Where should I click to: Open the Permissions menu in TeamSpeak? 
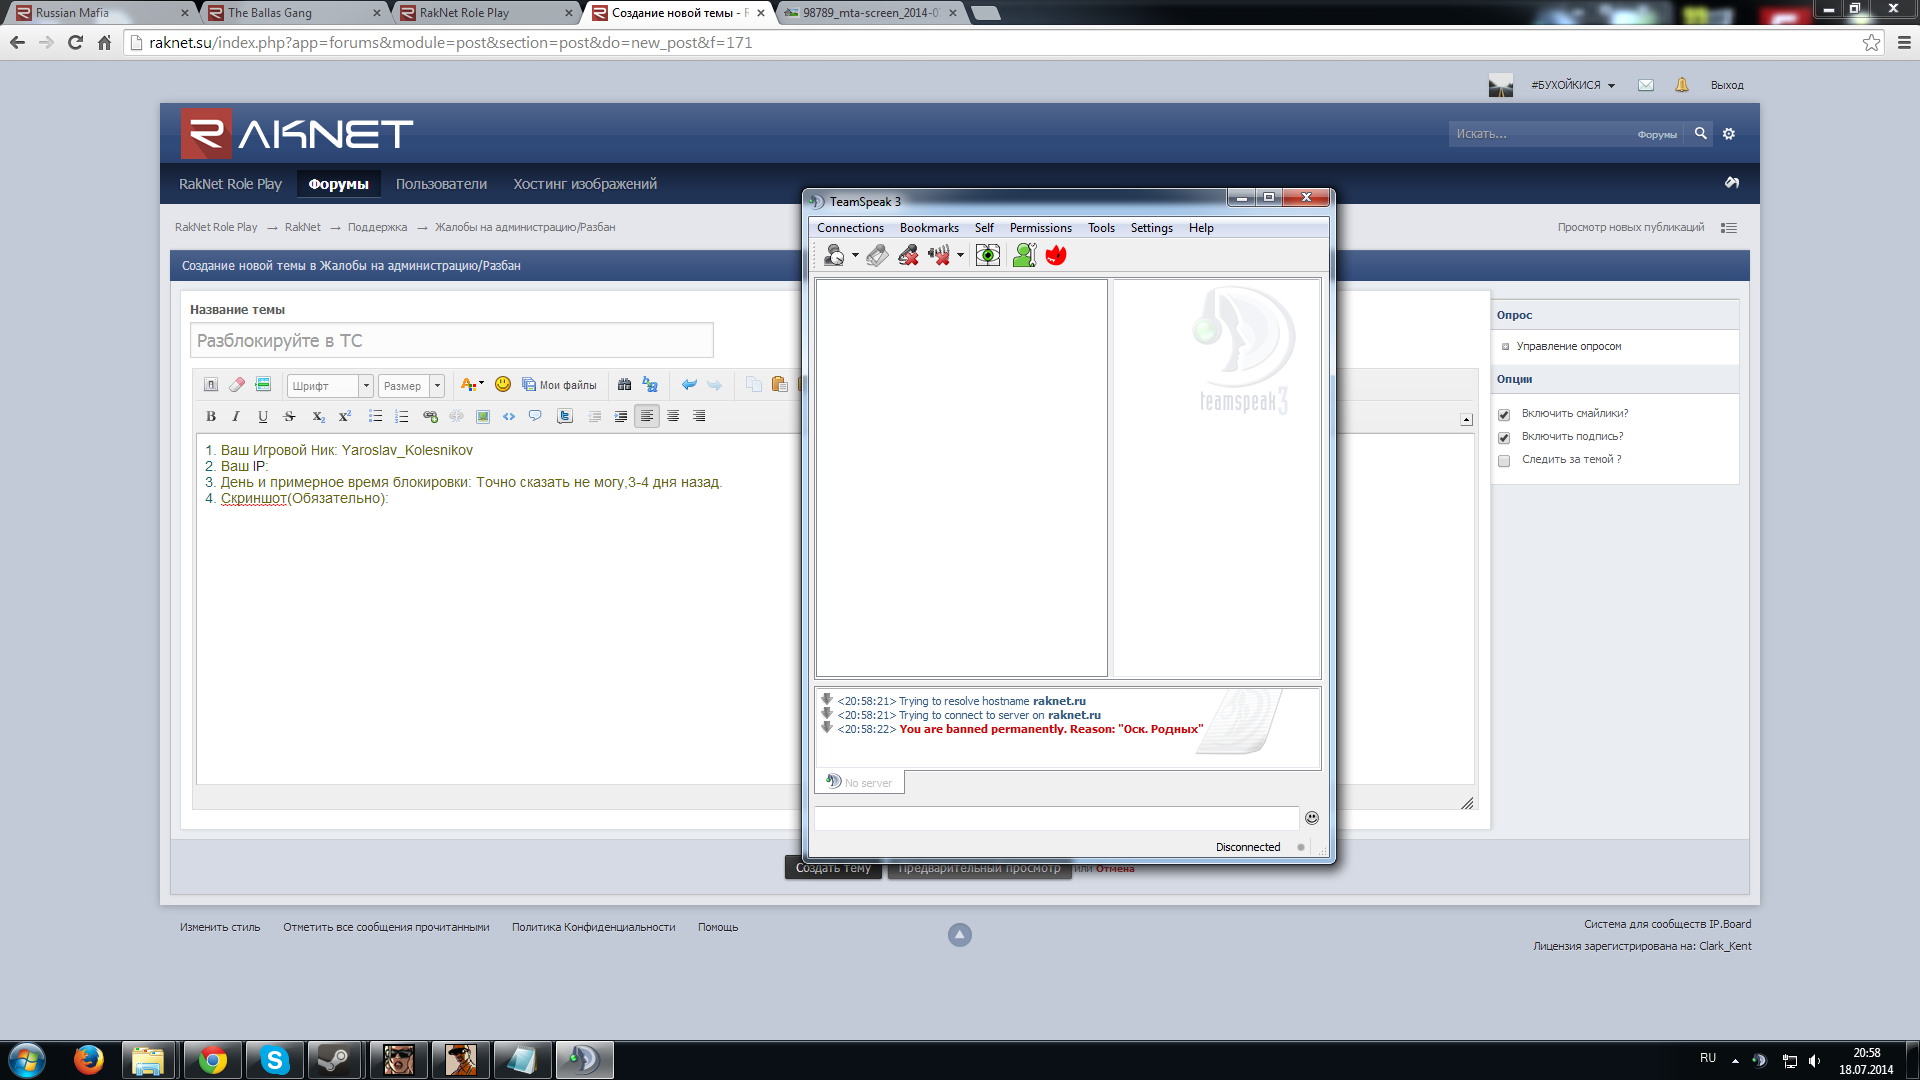click(1040, 228)
